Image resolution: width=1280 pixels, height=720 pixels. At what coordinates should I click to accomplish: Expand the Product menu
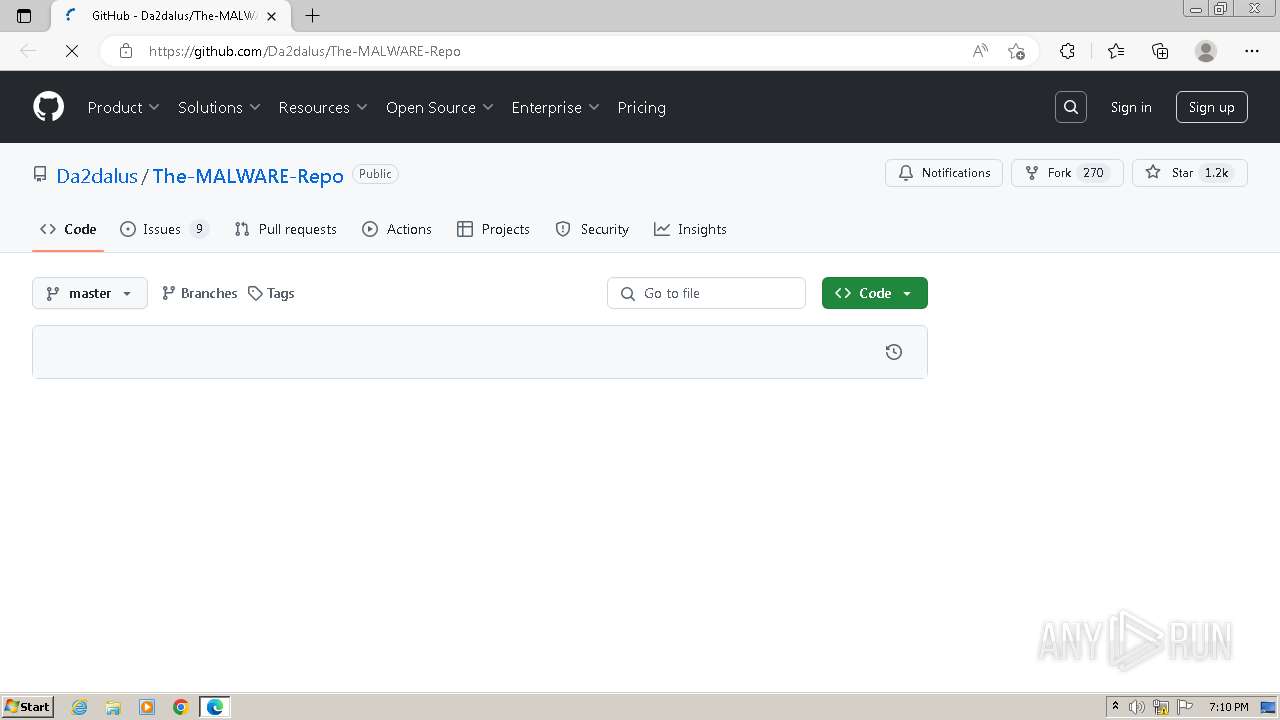(123, 107)
